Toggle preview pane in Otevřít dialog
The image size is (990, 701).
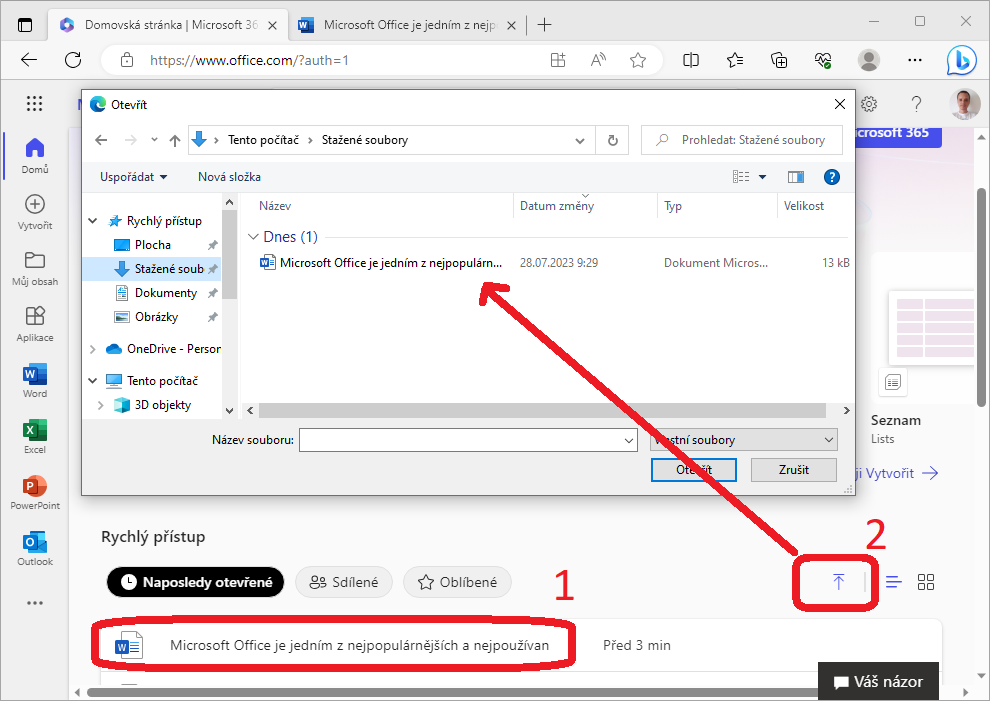(x=796, y=177)
